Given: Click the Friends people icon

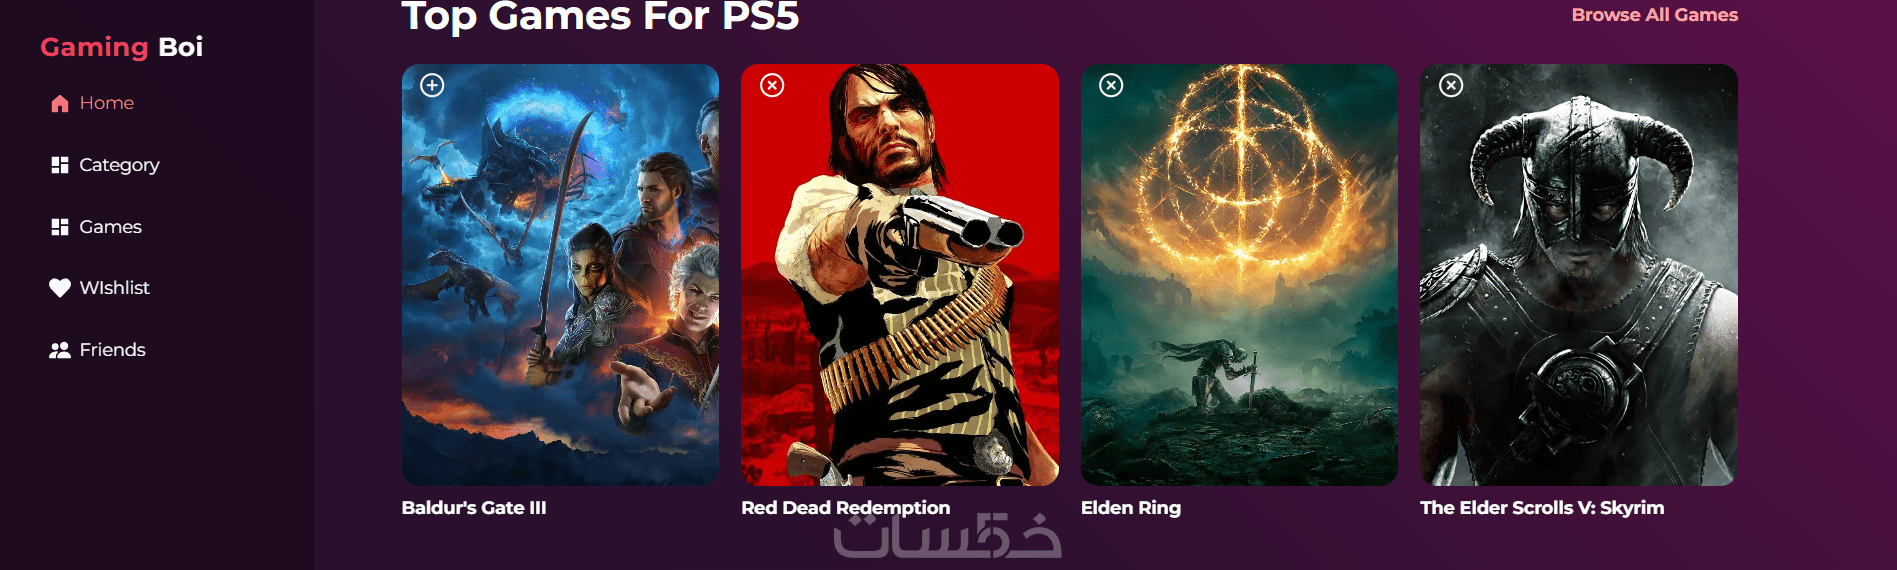Looking at the screenshot, I should pyautogui.click(x=60, y=350).
